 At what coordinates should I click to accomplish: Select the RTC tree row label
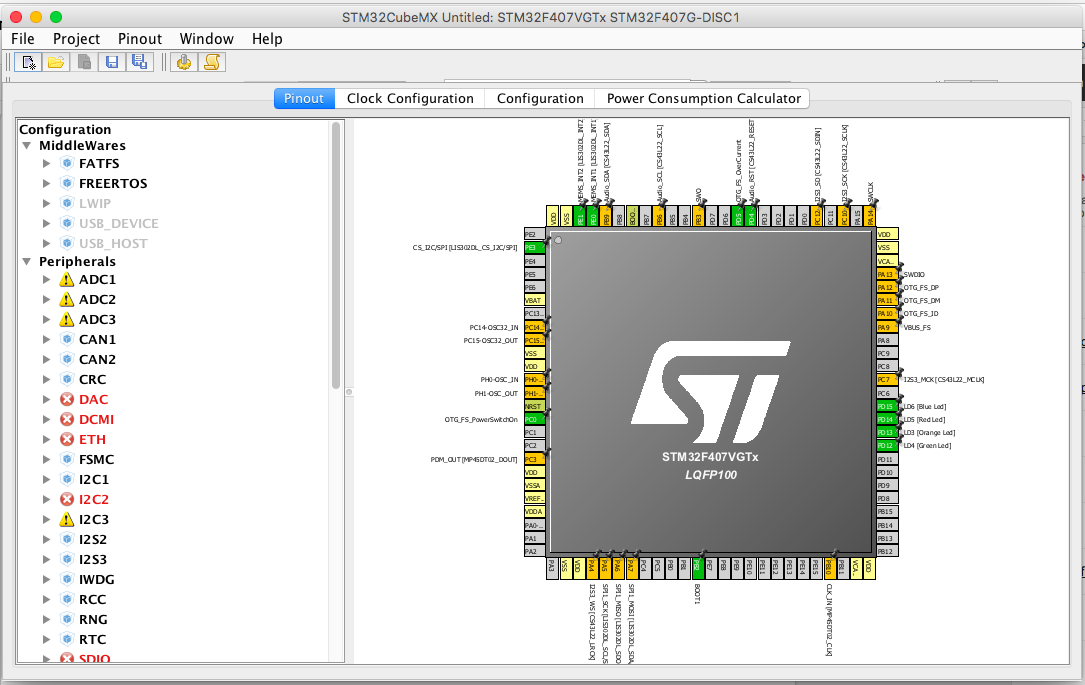coord(93,640)
